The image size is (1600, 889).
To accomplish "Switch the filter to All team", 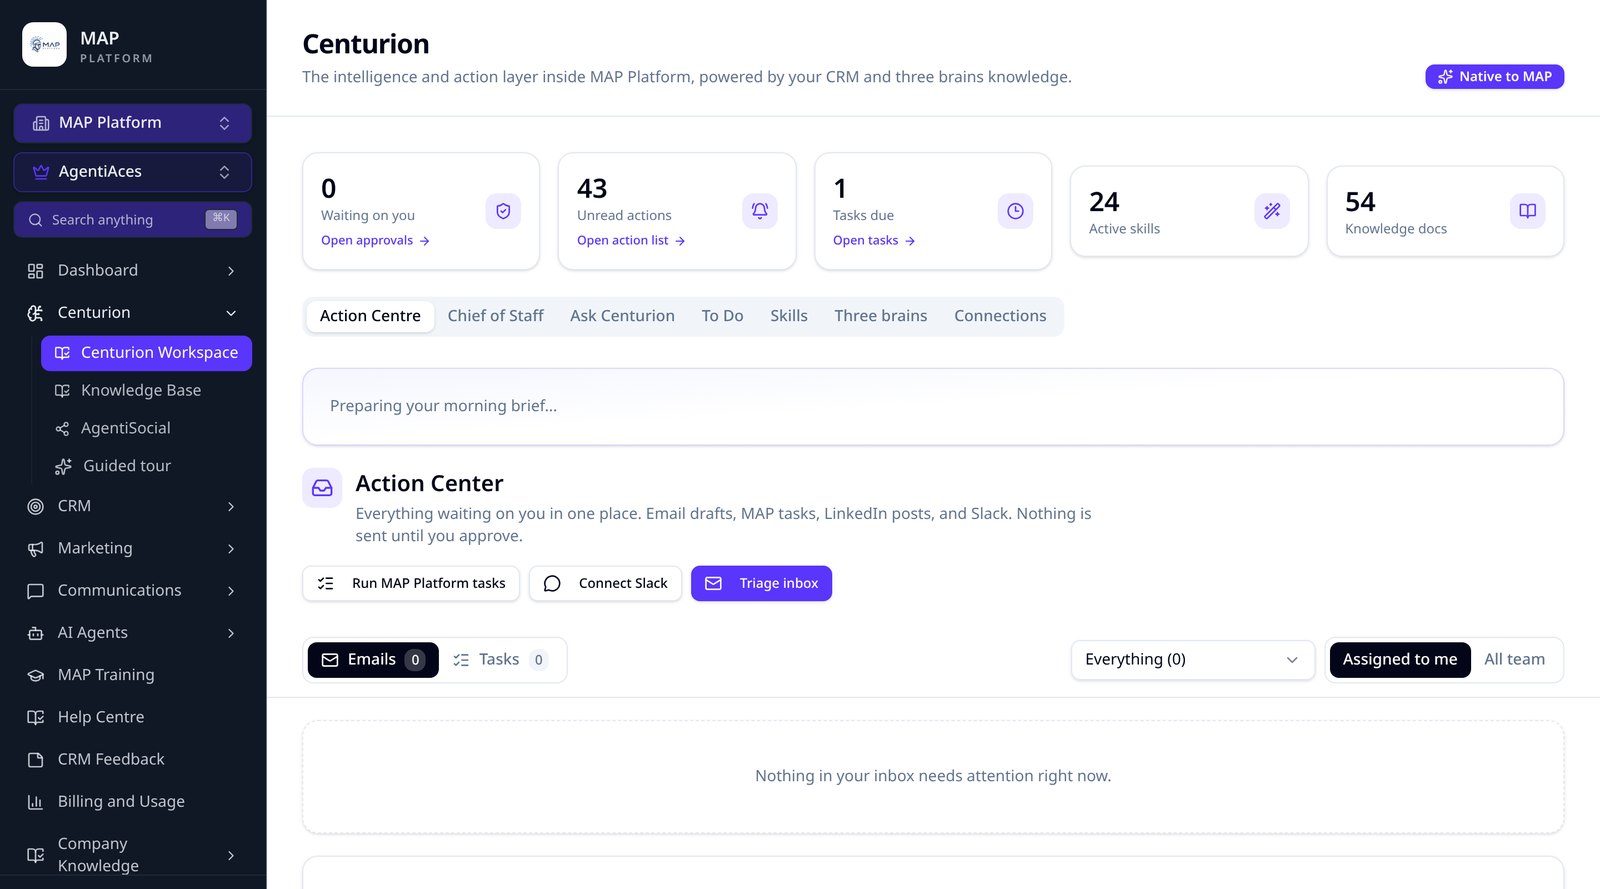I will coord(1515,660).
